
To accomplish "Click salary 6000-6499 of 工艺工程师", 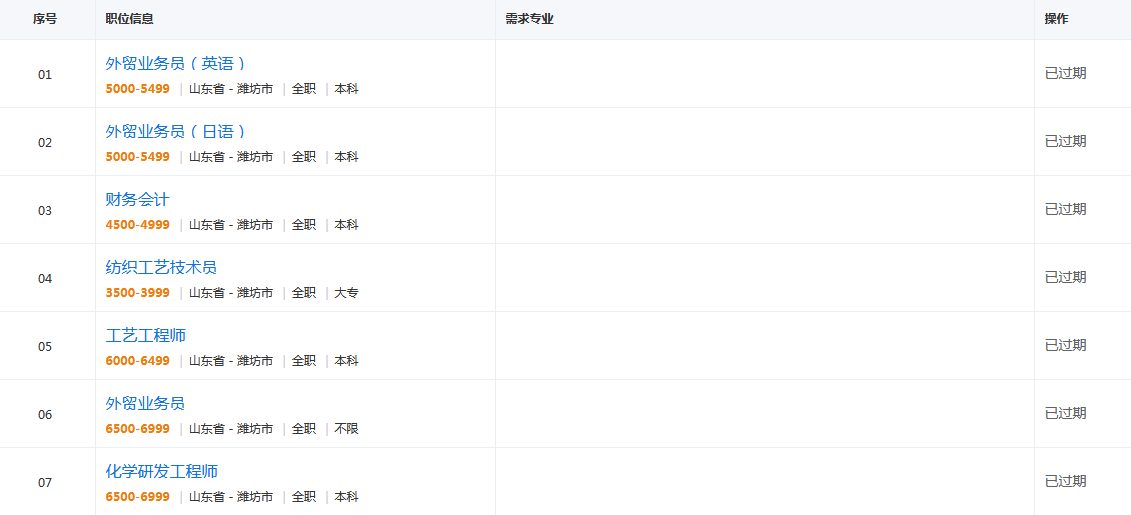I will pos(138,361).
